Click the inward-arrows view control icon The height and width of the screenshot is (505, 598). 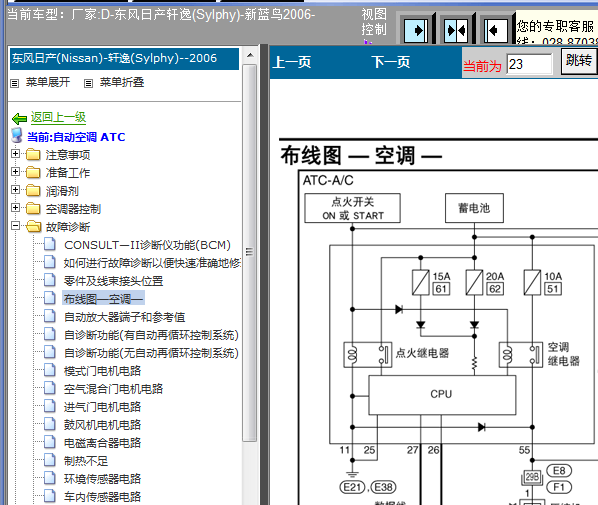(456, 30)
